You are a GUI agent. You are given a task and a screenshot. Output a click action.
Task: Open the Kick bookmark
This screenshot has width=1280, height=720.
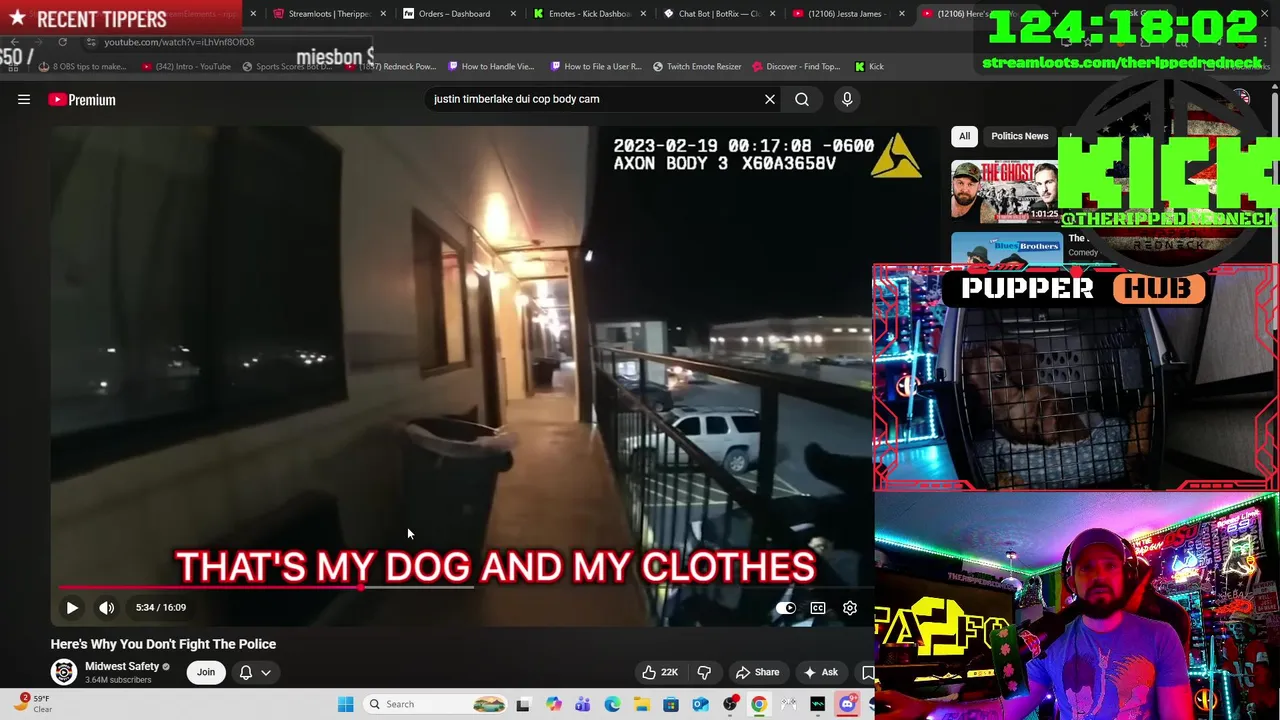(870, 66)
